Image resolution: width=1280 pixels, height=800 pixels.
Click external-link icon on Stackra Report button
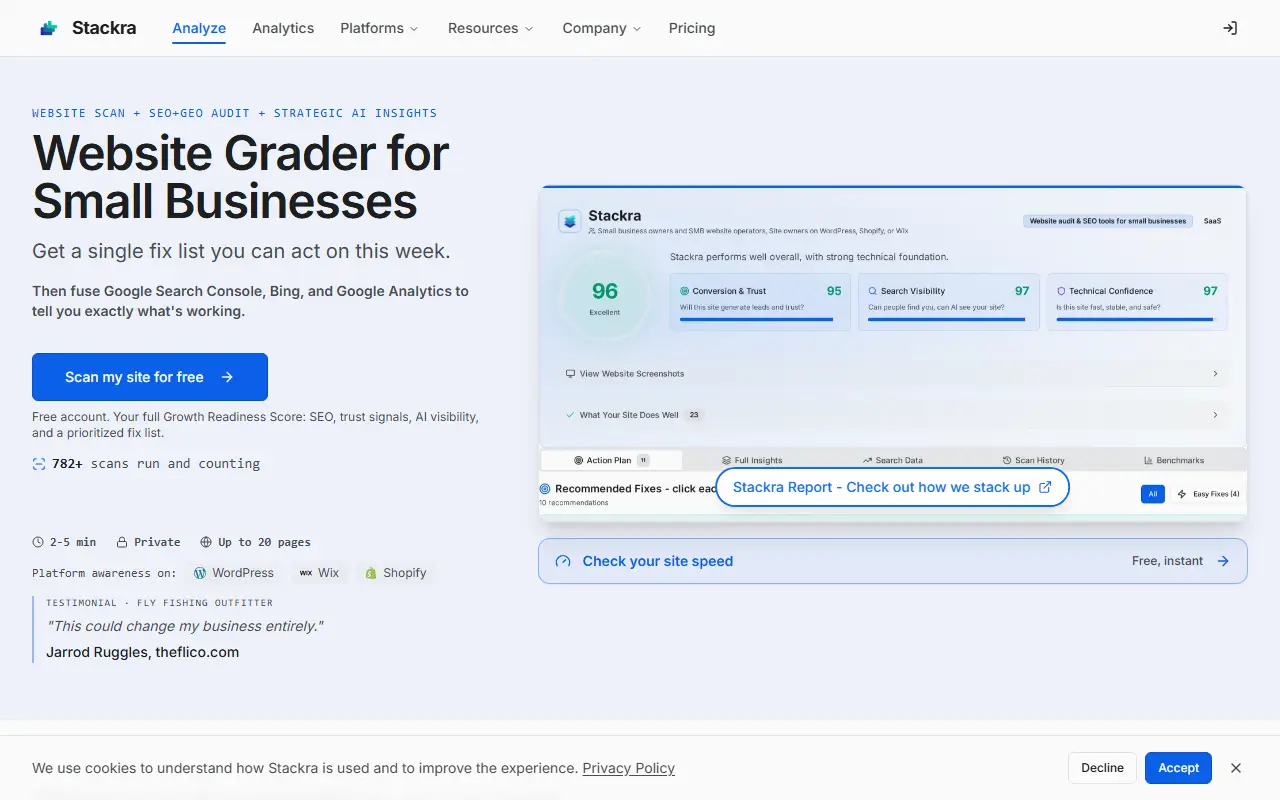point(1045,487)
